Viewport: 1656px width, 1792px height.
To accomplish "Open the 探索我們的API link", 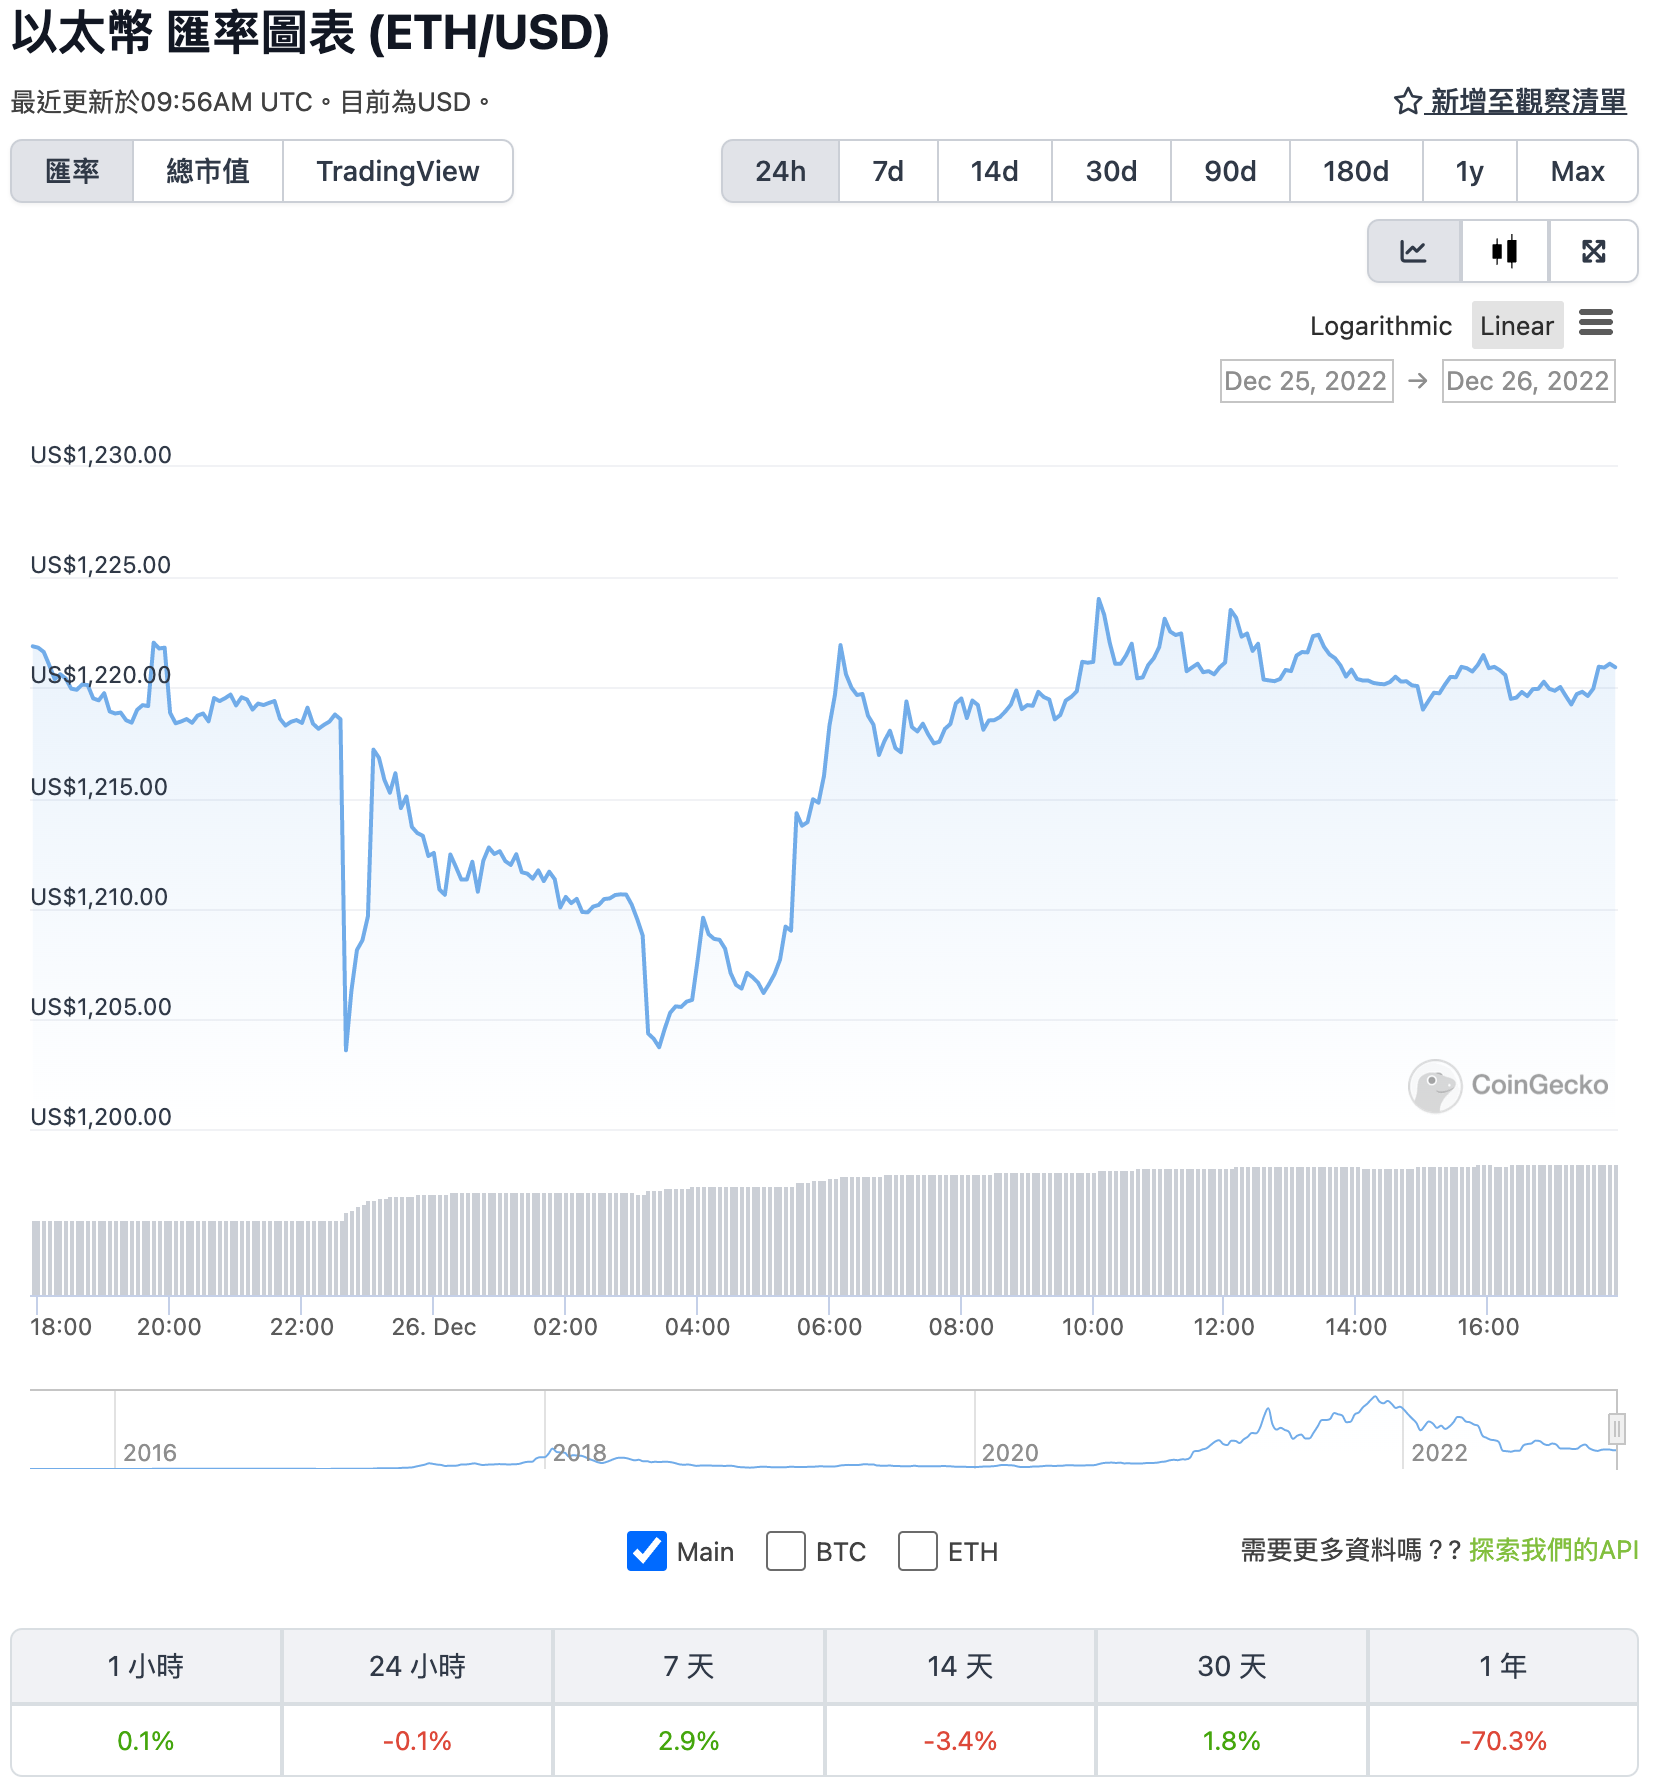I will pos(1552,1551).
